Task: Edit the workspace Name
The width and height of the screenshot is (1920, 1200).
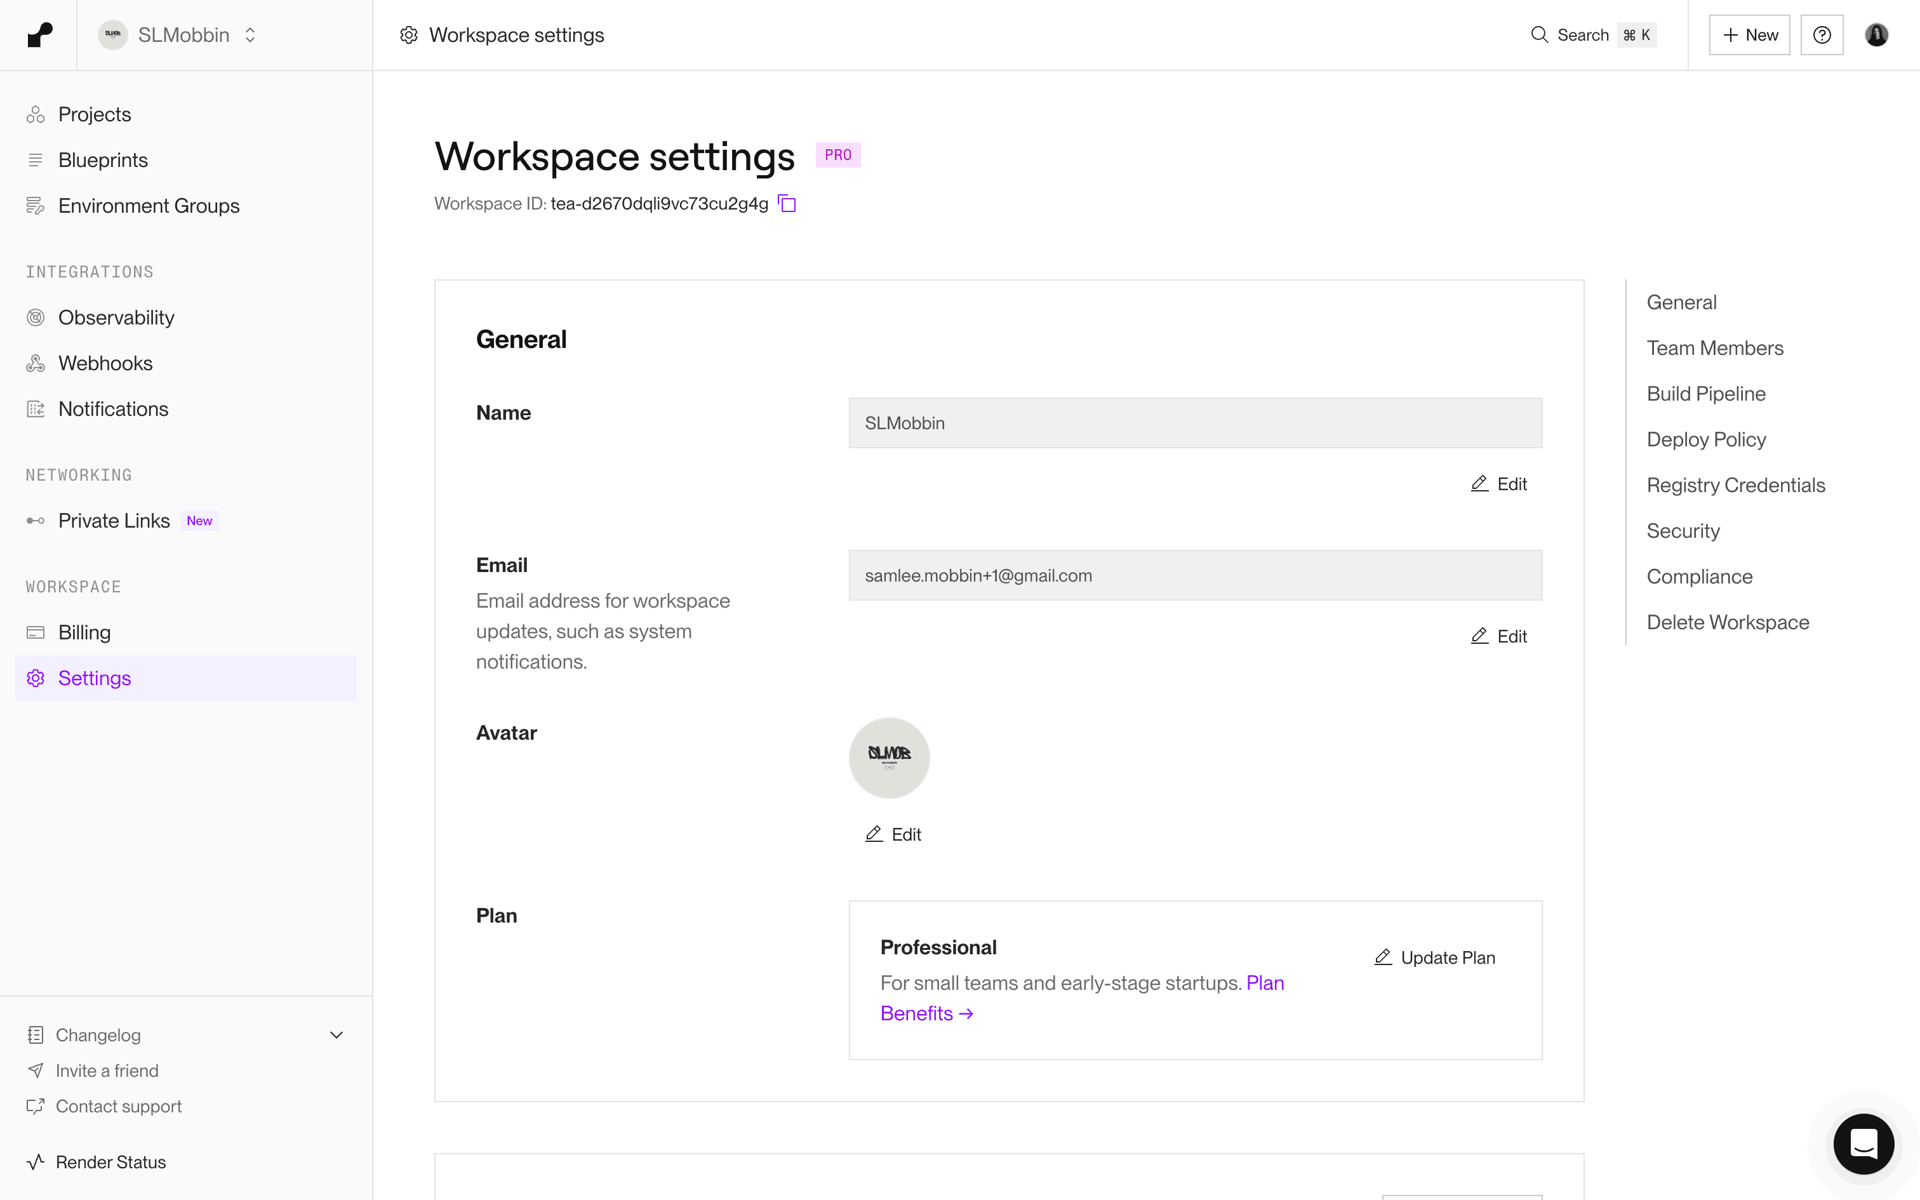Action: 1499,484
